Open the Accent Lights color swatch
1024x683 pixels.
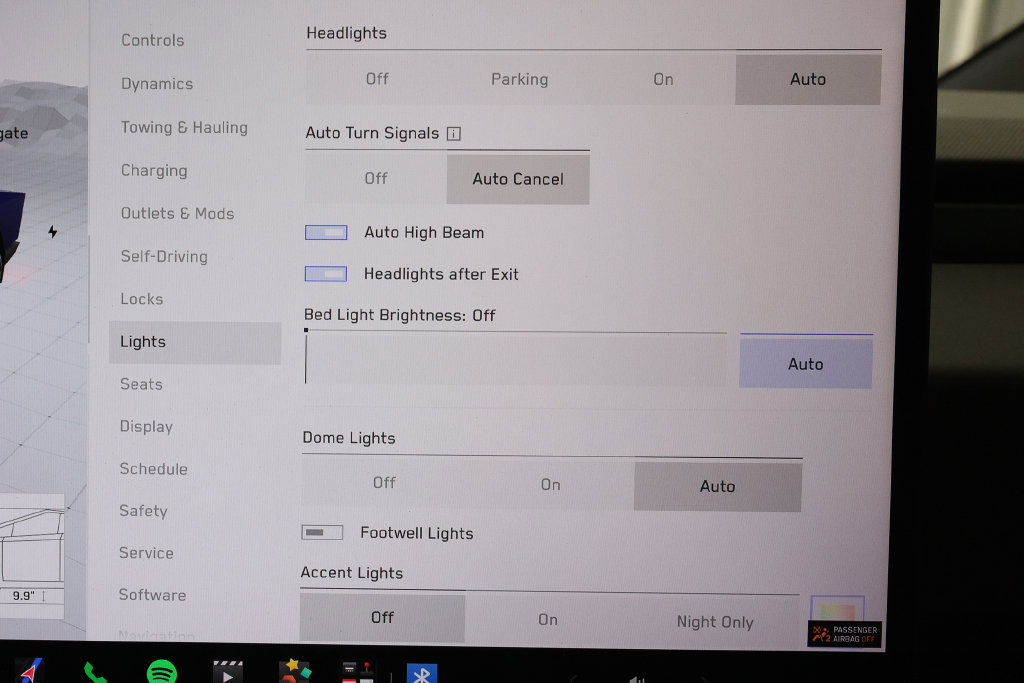[837, 609]
